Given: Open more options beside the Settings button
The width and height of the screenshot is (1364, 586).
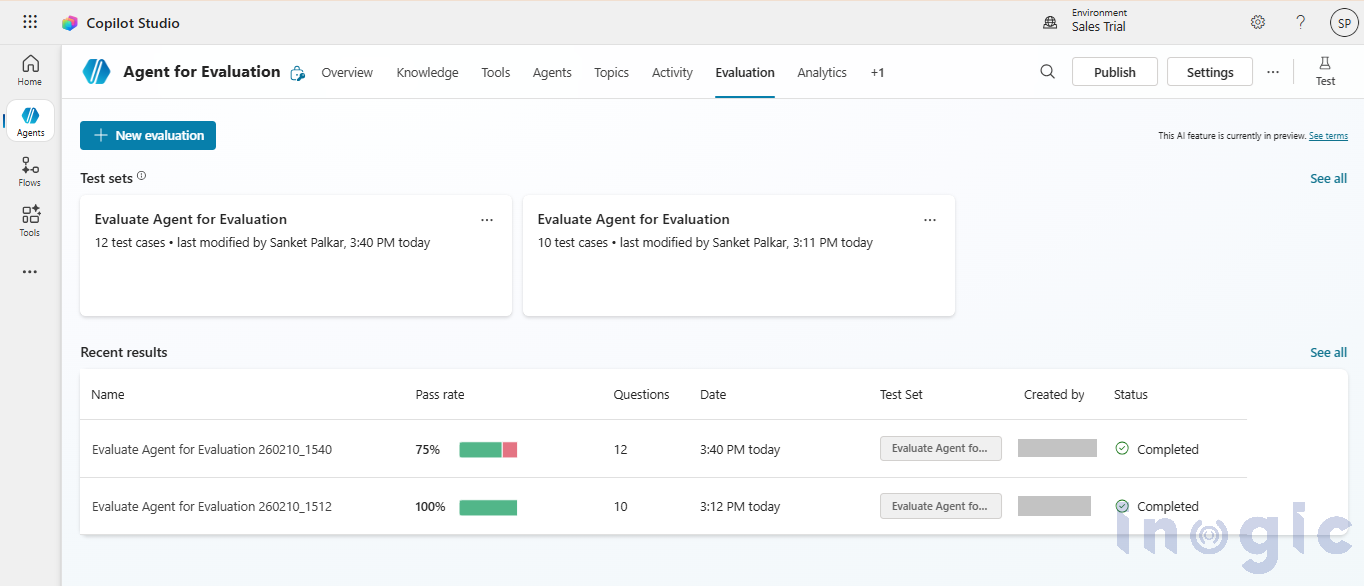Looking at the screenshot, I should pos(1273,71).
